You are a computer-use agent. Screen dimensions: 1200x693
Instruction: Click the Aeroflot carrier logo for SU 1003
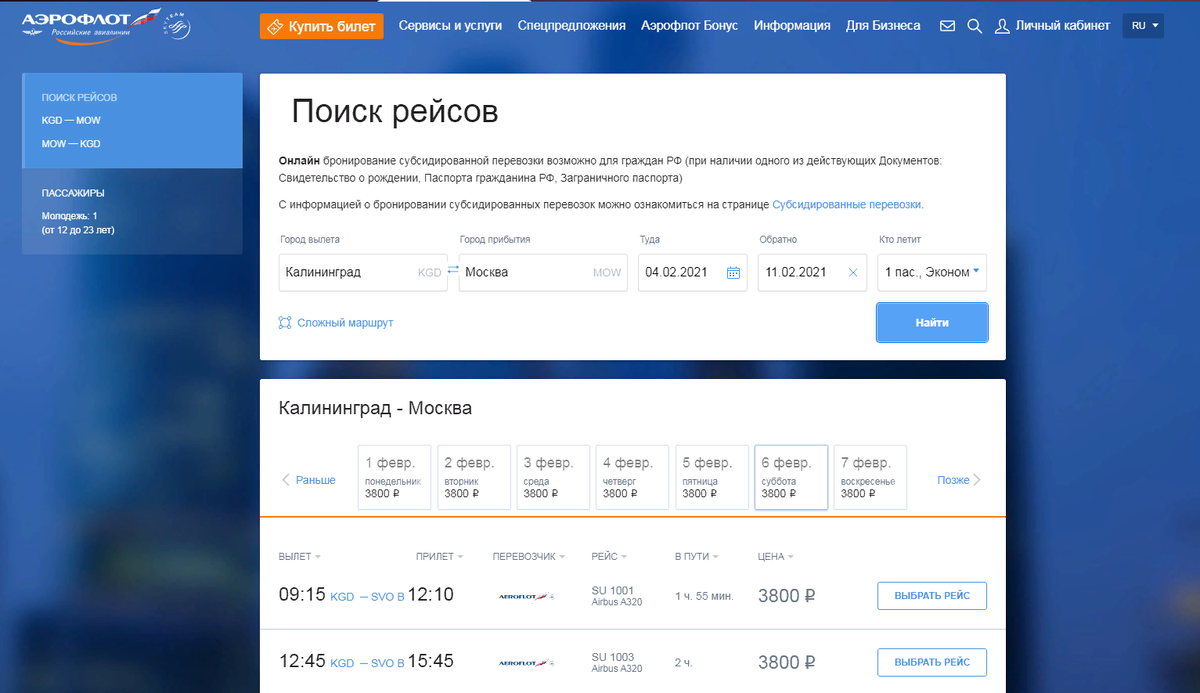tap(526, 662)
